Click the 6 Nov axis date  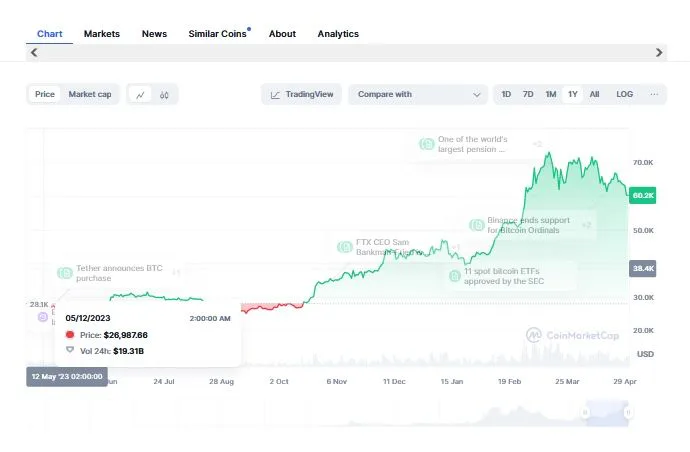click(x=337, y=382)
